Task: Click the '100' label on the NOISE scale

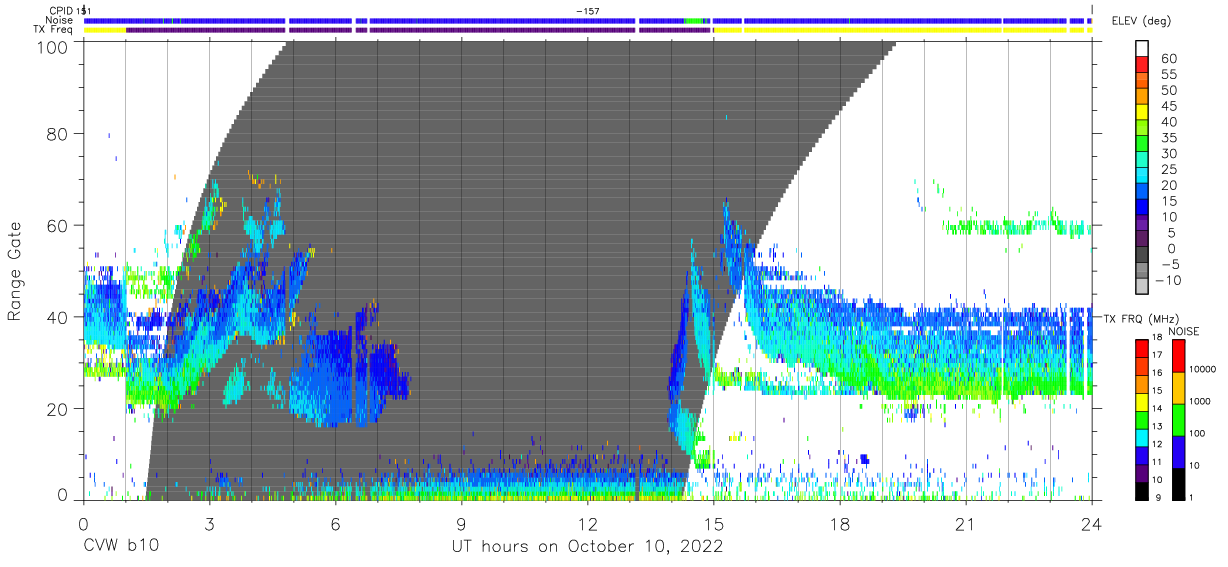Action: pyautogui.click(x=1198, y=433)
